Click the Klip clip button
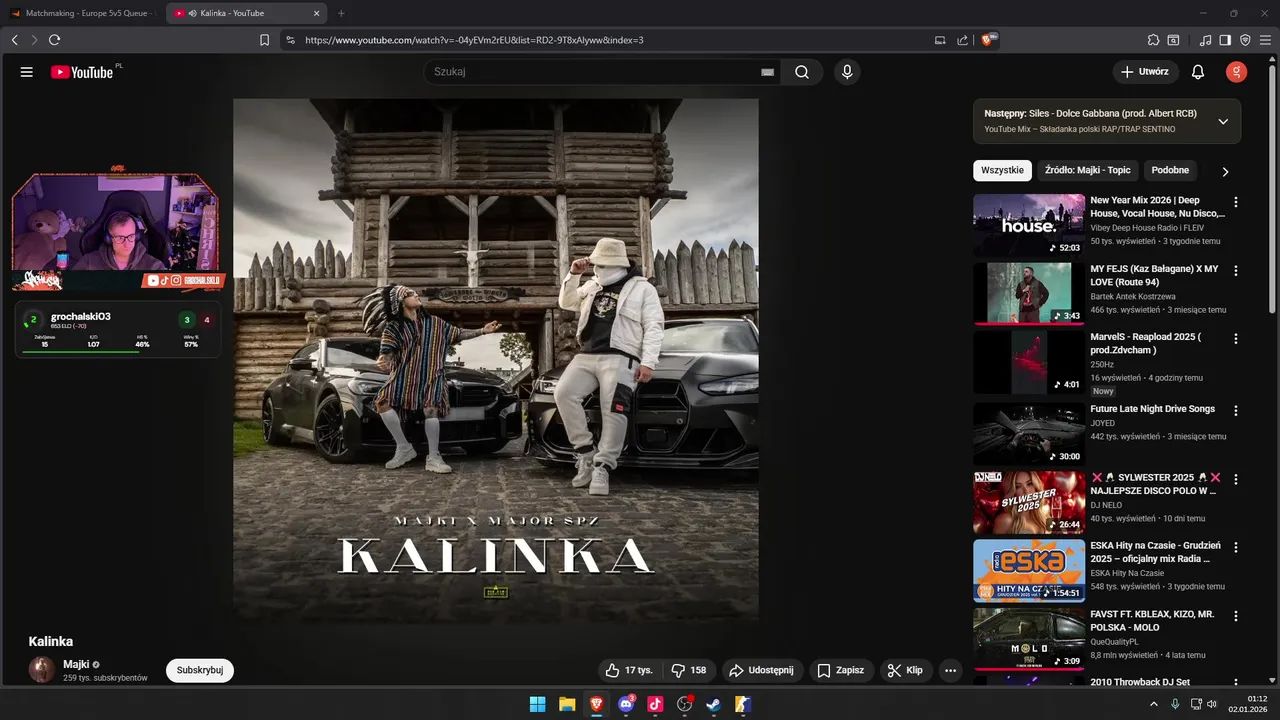The image size is (1280, 720). click(905, 670)
